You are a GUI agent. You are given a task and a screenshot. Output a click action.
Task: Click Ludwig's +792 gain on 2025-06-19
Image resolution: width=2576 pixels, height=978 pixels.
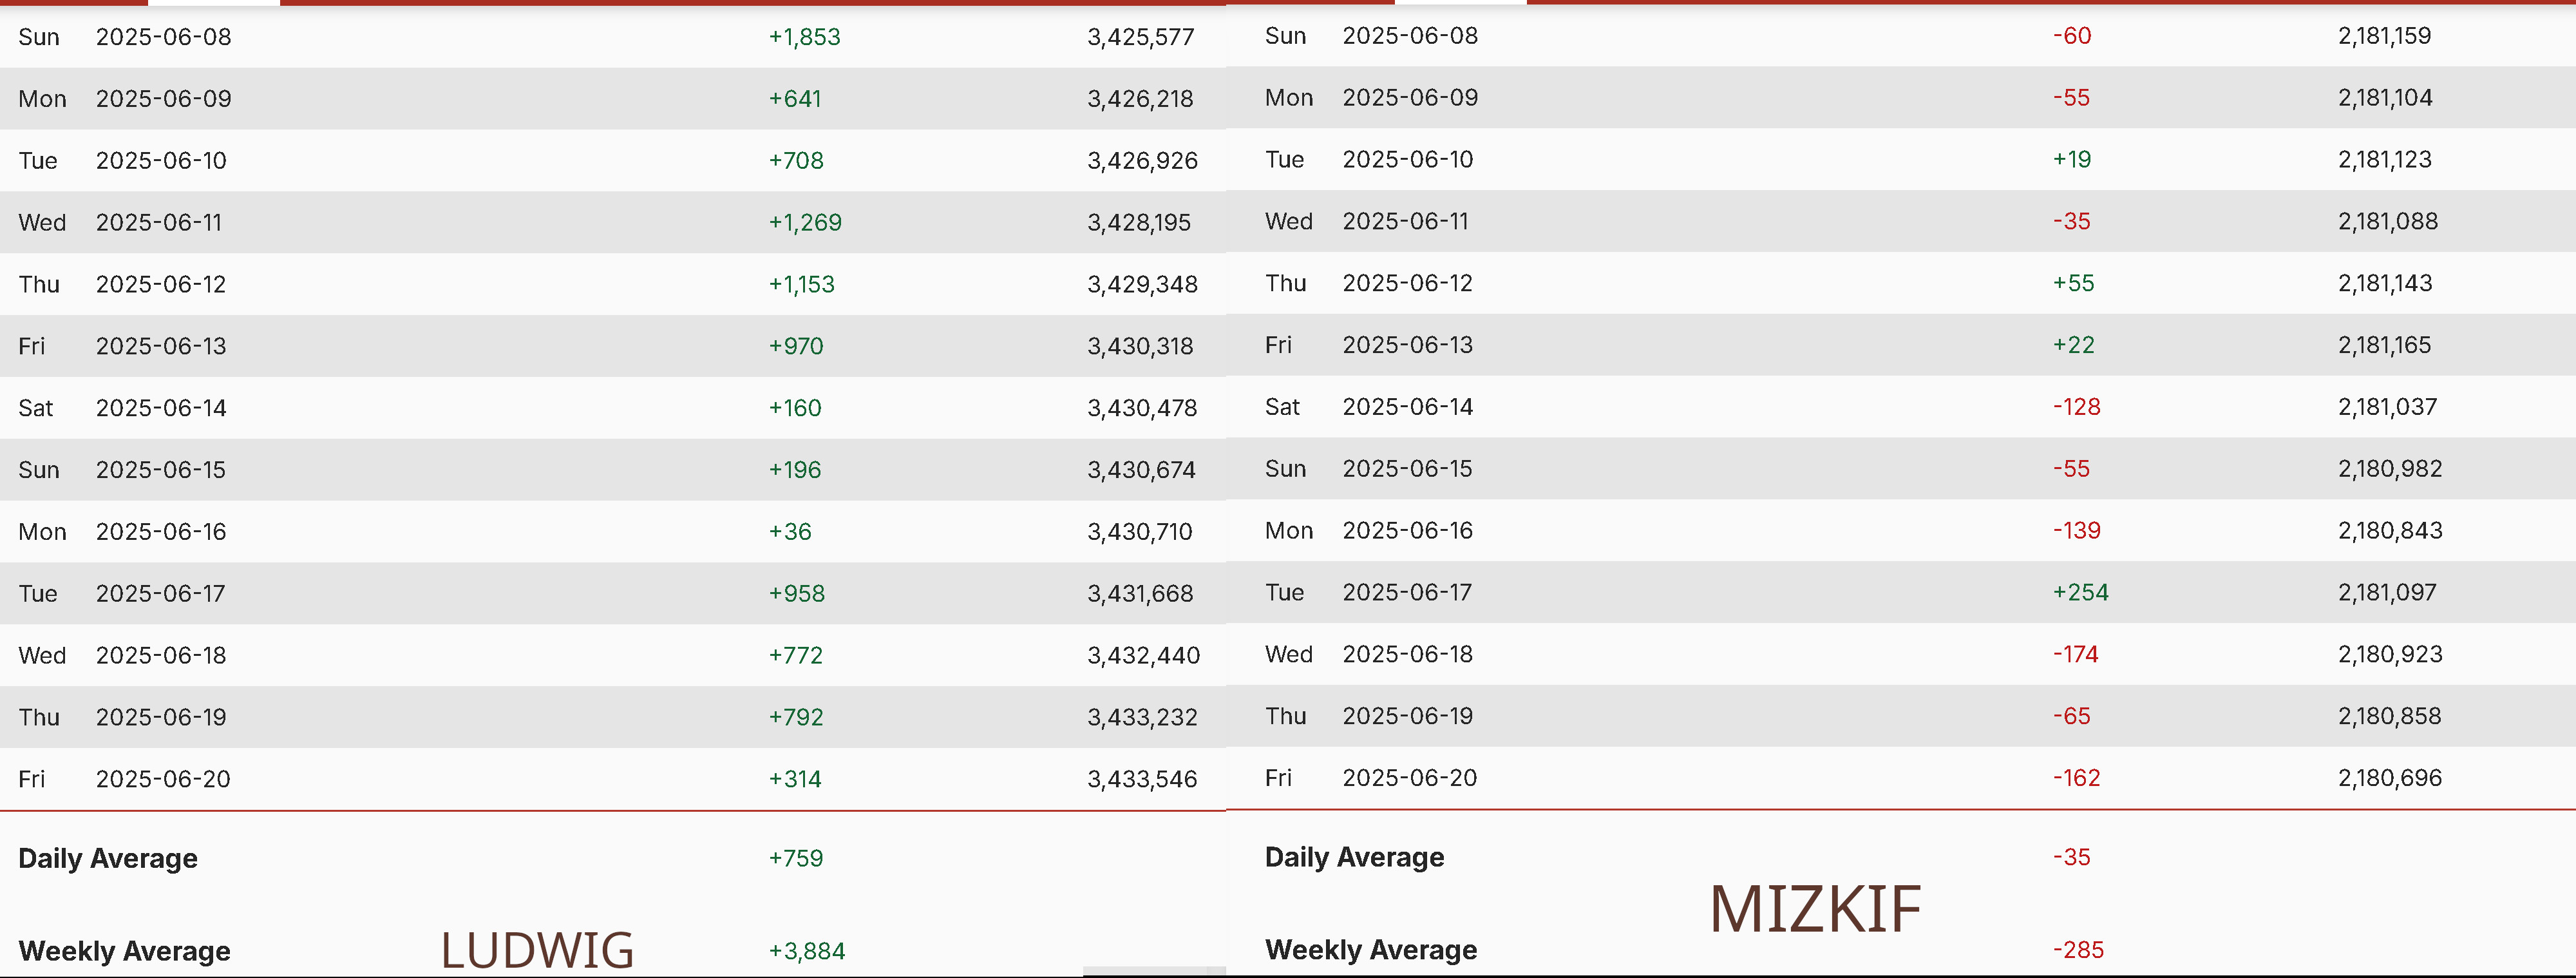(x=796, y=719)
